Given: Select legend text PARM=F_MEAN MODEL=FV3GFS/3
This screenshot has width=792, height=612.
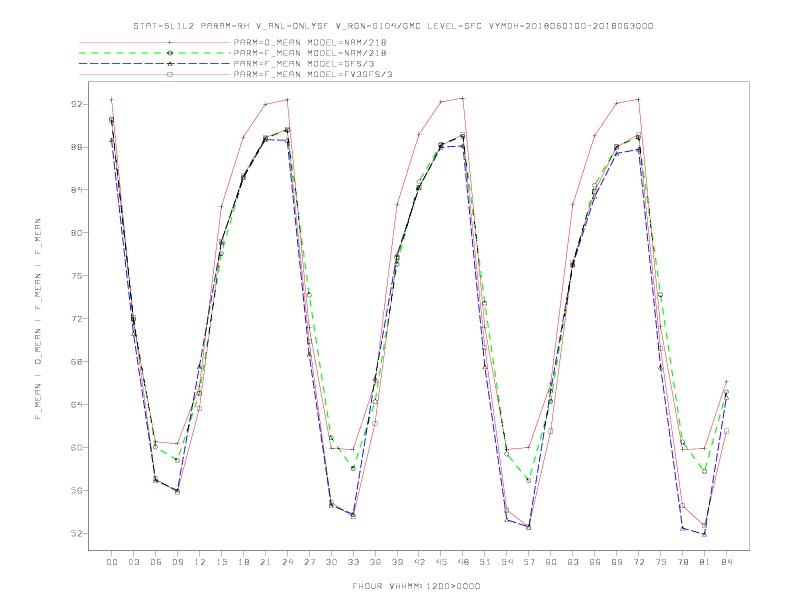Looking at the screenshot, I should coord(313,74).
